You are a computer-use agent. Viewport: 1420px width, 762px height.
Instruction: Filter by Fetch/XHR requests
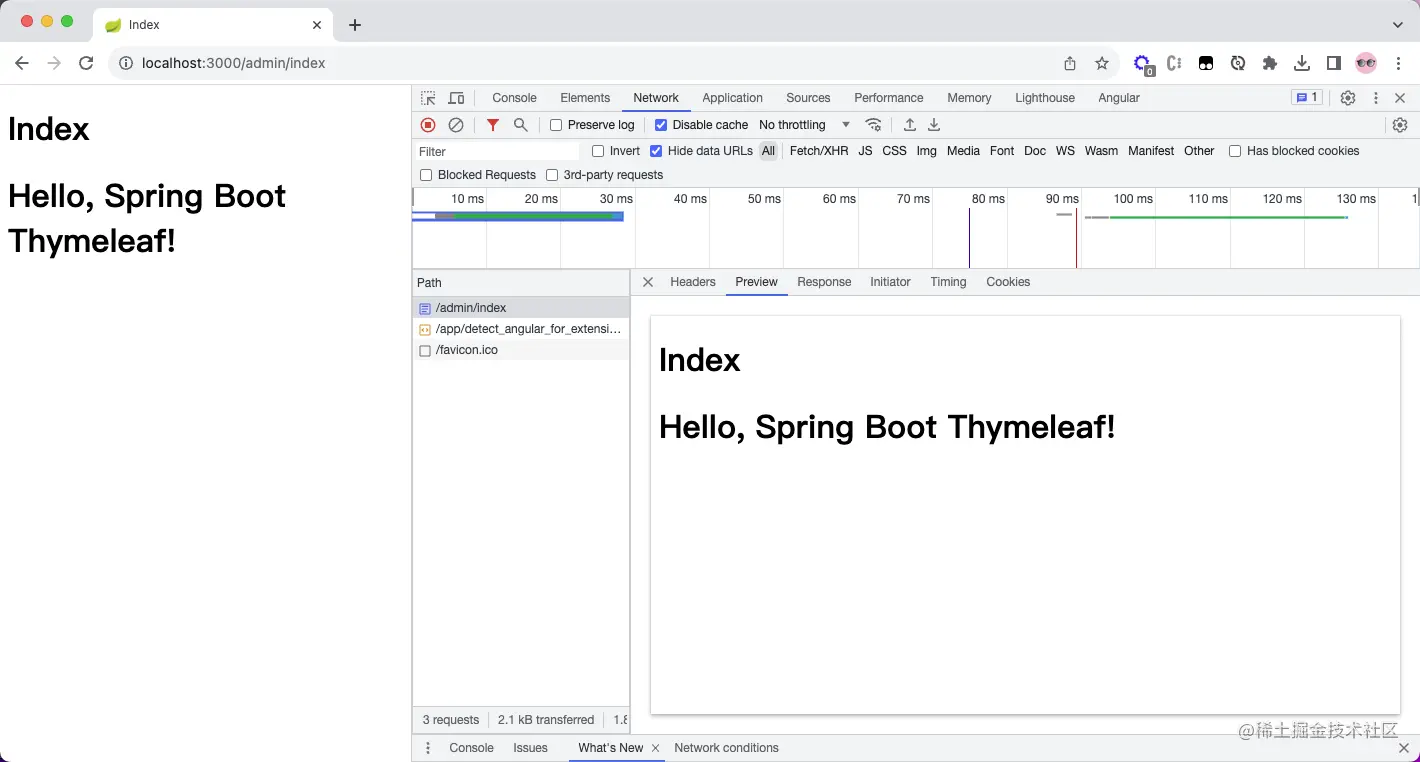(819, 151)
